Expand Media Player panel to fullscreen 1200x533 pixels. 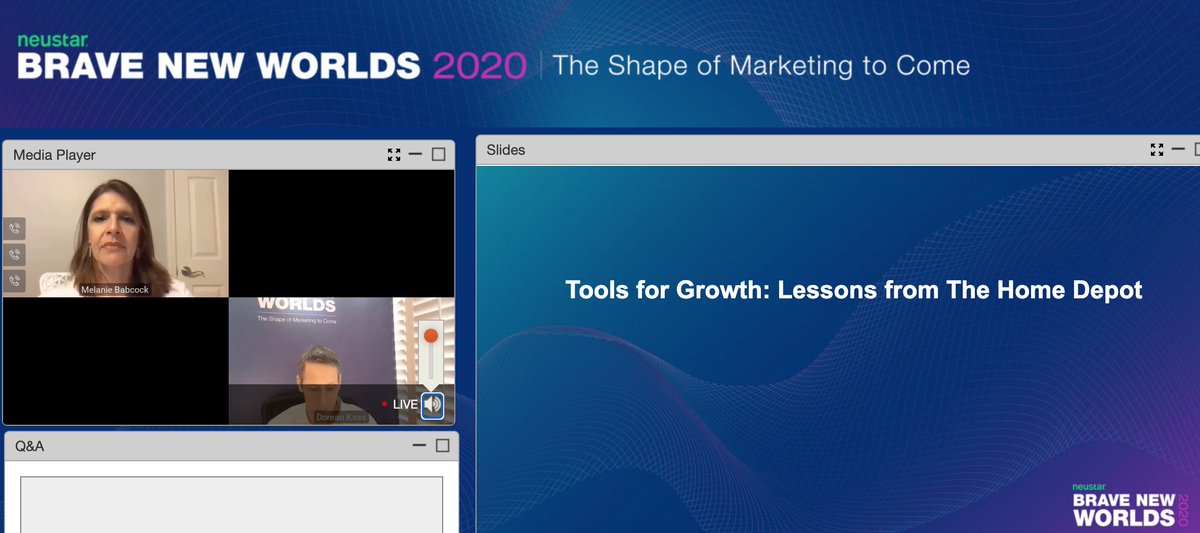(394, 154)
